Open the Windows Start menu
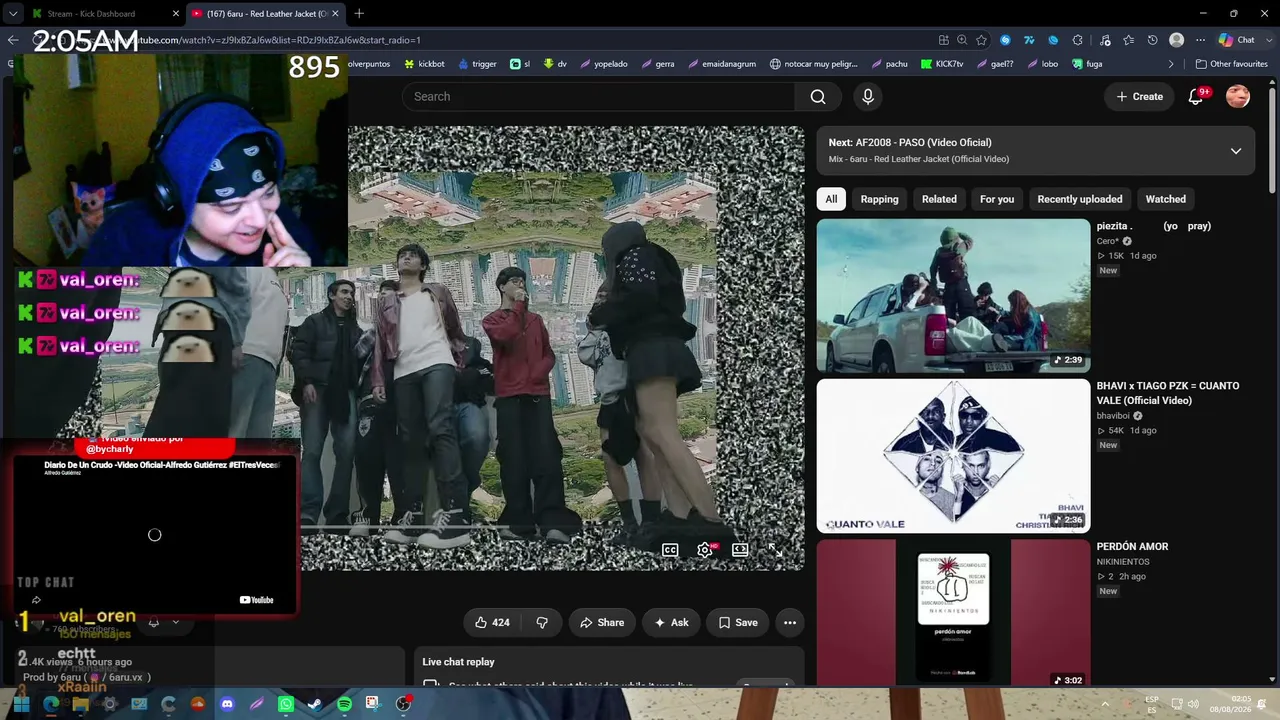 coord(21,704)
